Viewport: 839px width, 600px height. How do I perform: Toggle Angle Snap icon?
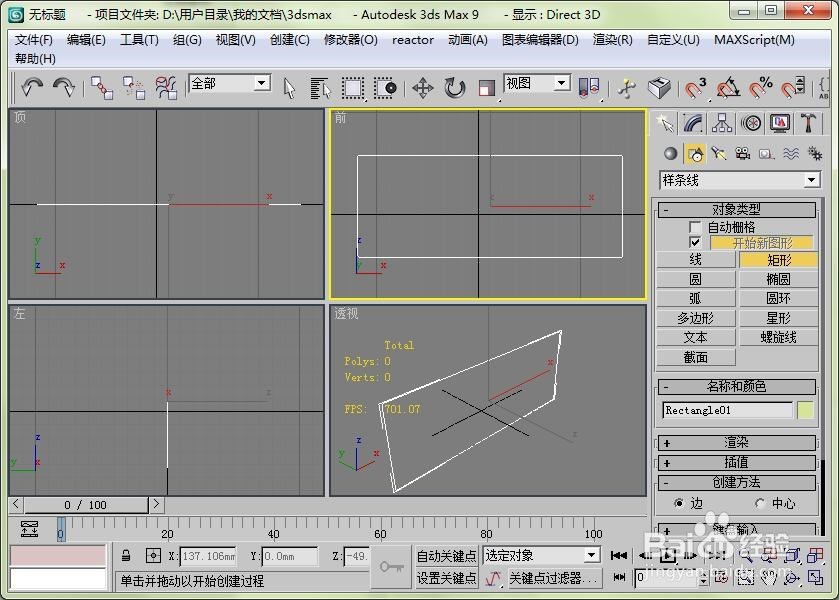pos(728,88)
